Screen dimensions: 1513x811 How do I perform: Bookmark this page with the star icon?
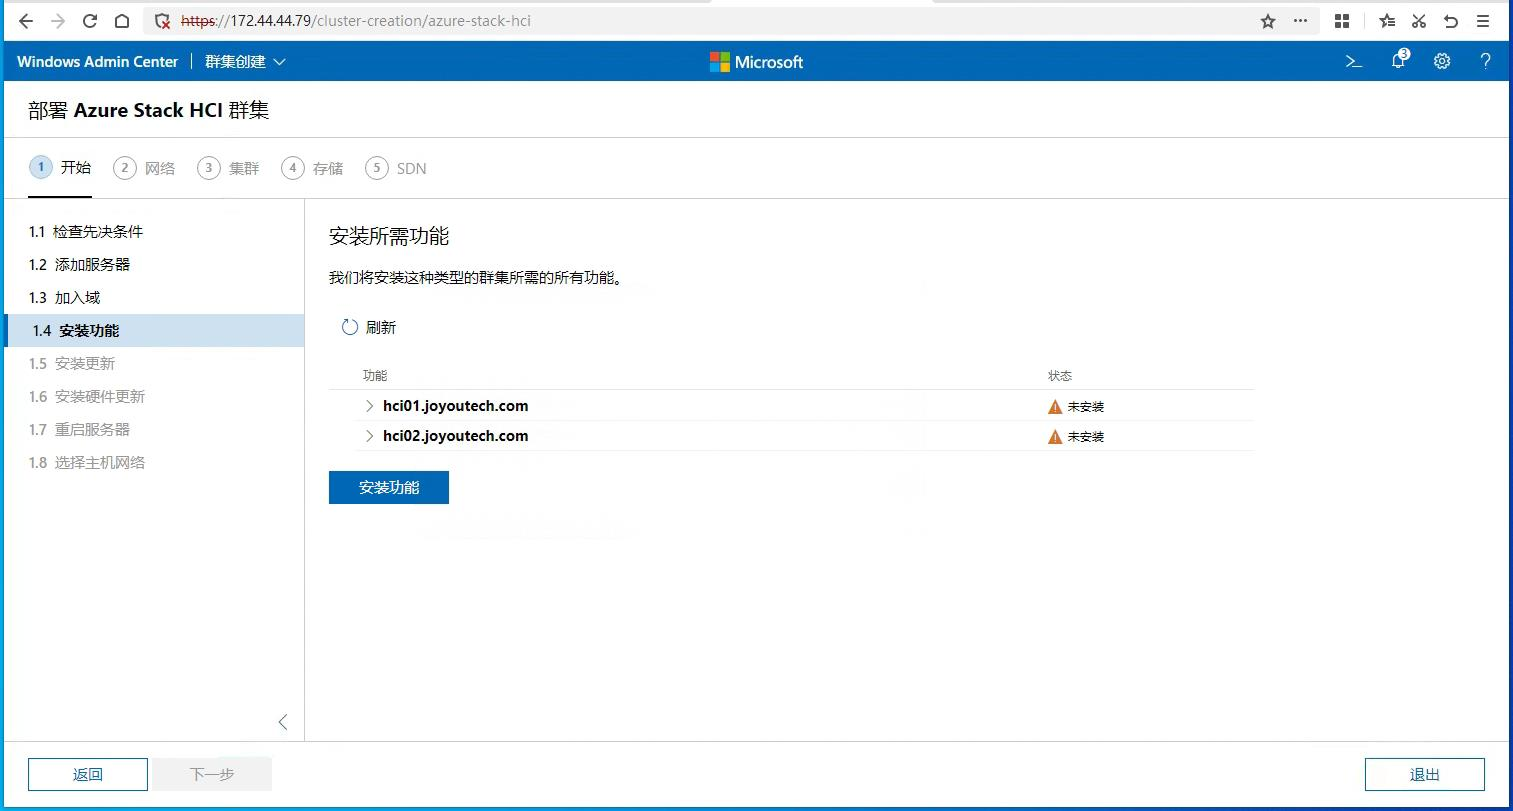pyautogui.click(x=1268, y=21)
